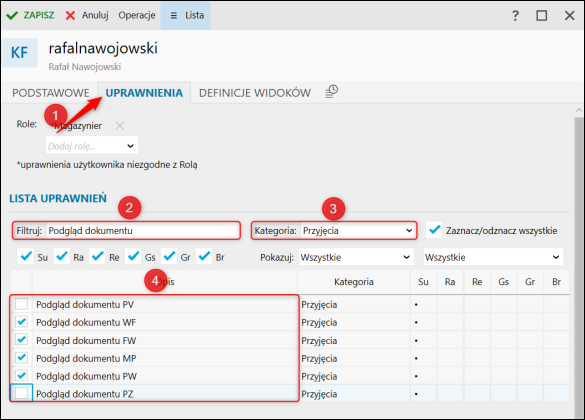Image resolution: width=585 pixels, height=420 pixels.
Task: Click into the Filtruj text field
Action: pyautogui.click(x=143, y=231)
